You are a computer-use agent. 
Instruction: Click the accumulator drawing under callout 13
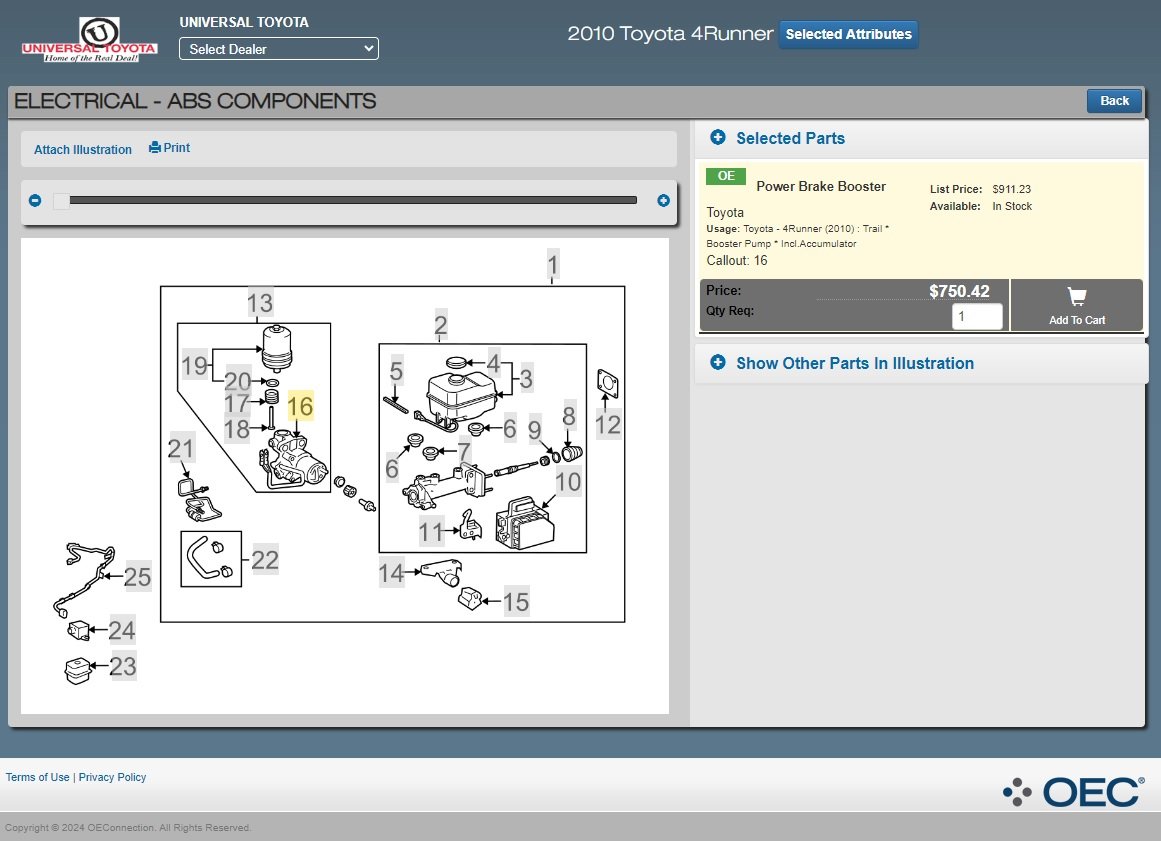[x=278, y=348]
